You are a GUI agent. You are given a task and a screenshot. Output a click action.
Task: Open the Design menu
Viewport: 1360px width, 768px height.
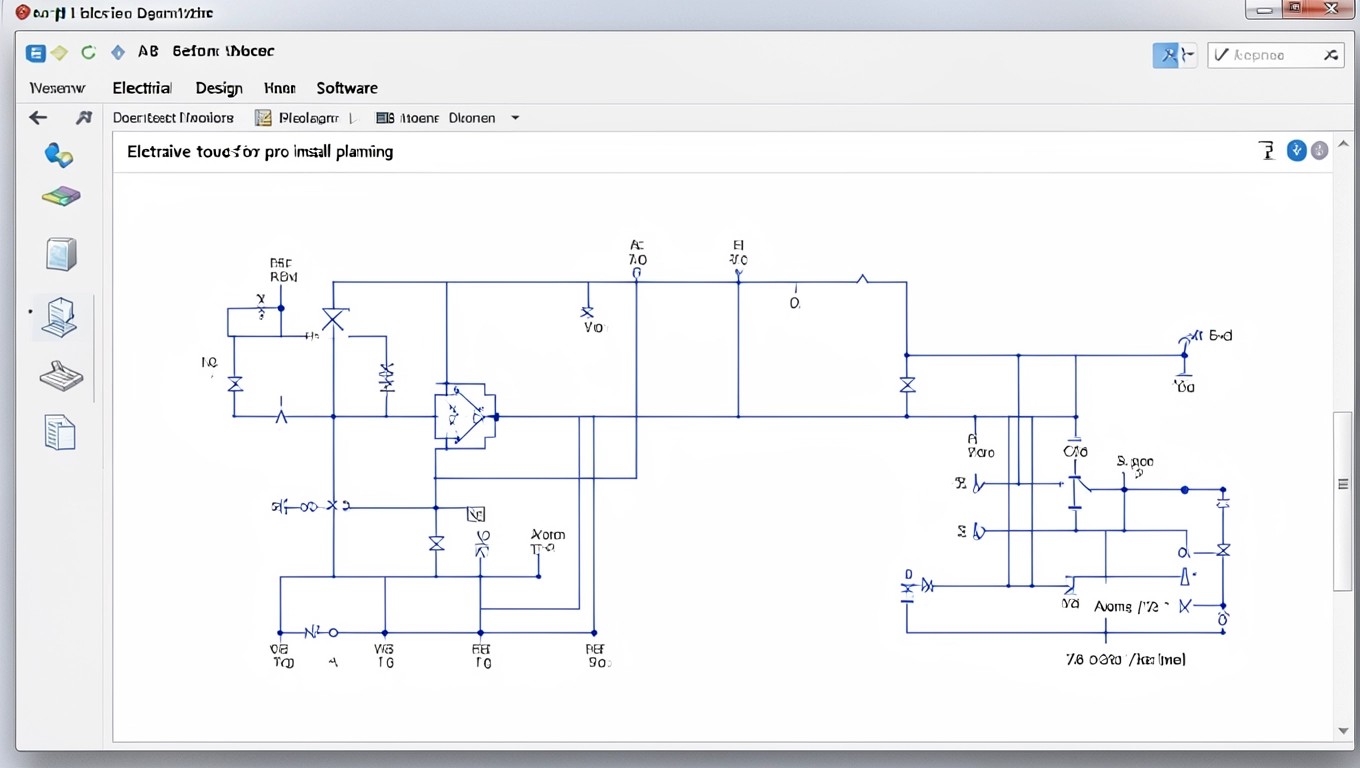(x=218, y=88)
